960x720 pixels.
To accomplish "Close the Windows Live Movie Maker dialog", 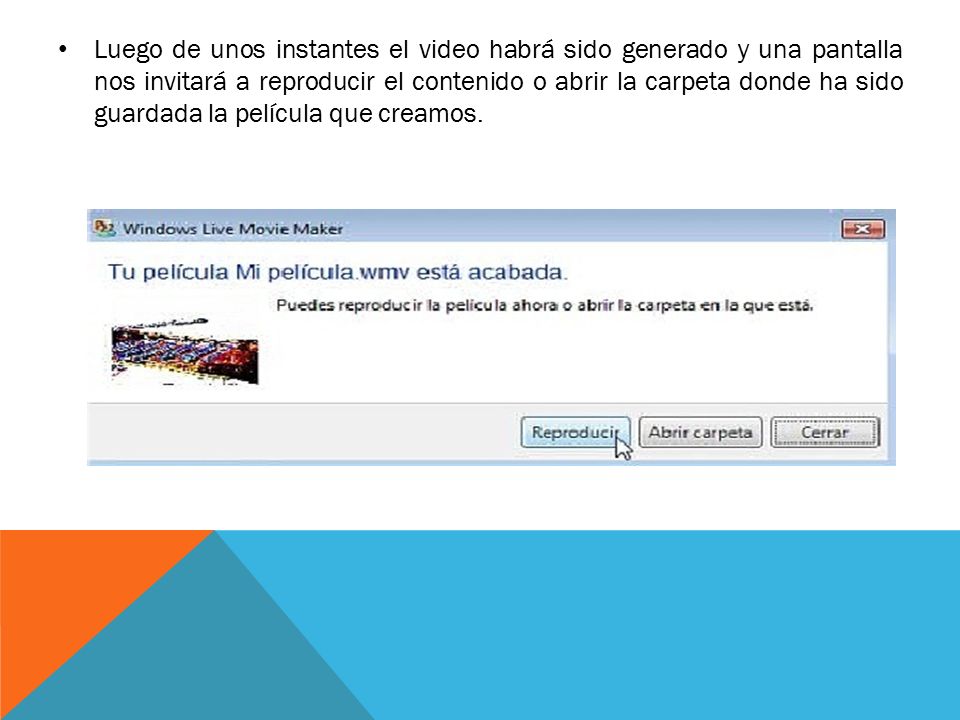I will 863,229.
